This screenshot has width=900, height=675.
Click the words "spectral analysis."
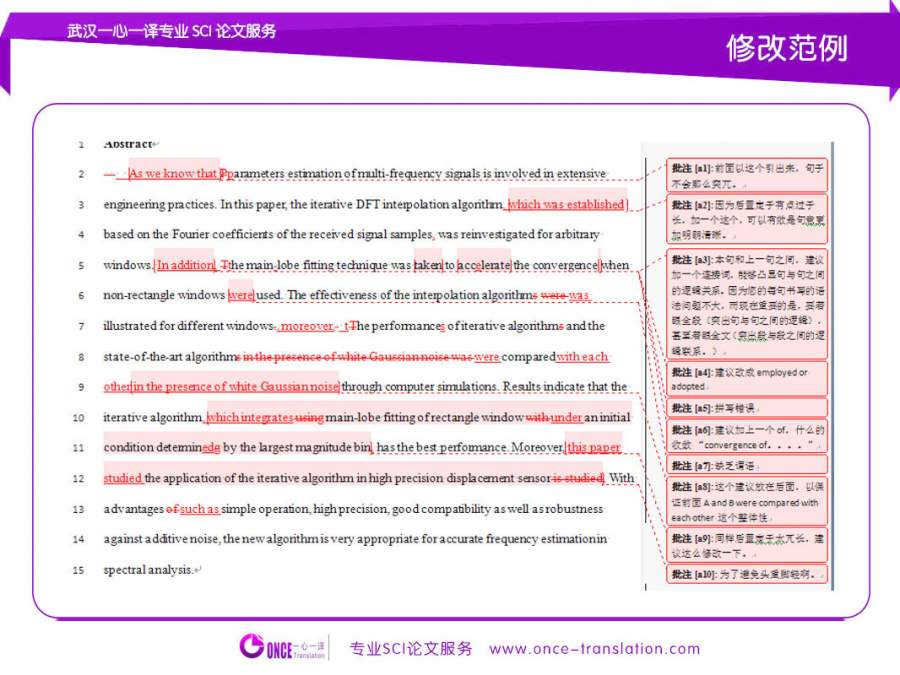148,569
